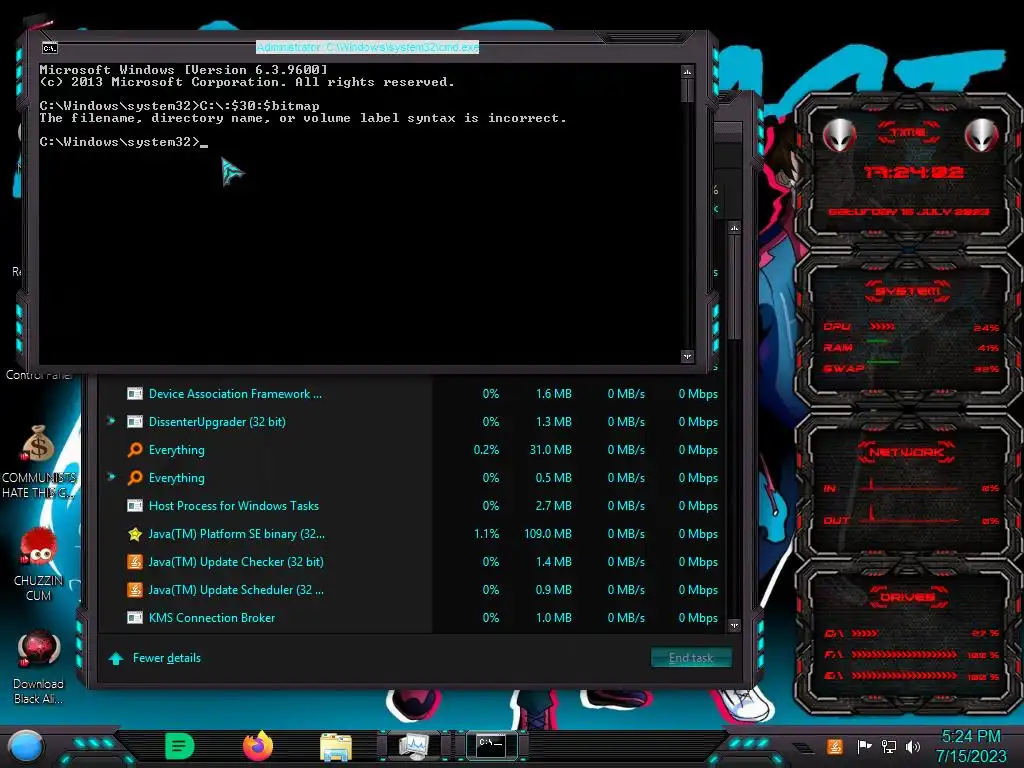Screen dimensions: 1024x768
Task: Select Device Association Framework process icon
Action: (135, 394)
